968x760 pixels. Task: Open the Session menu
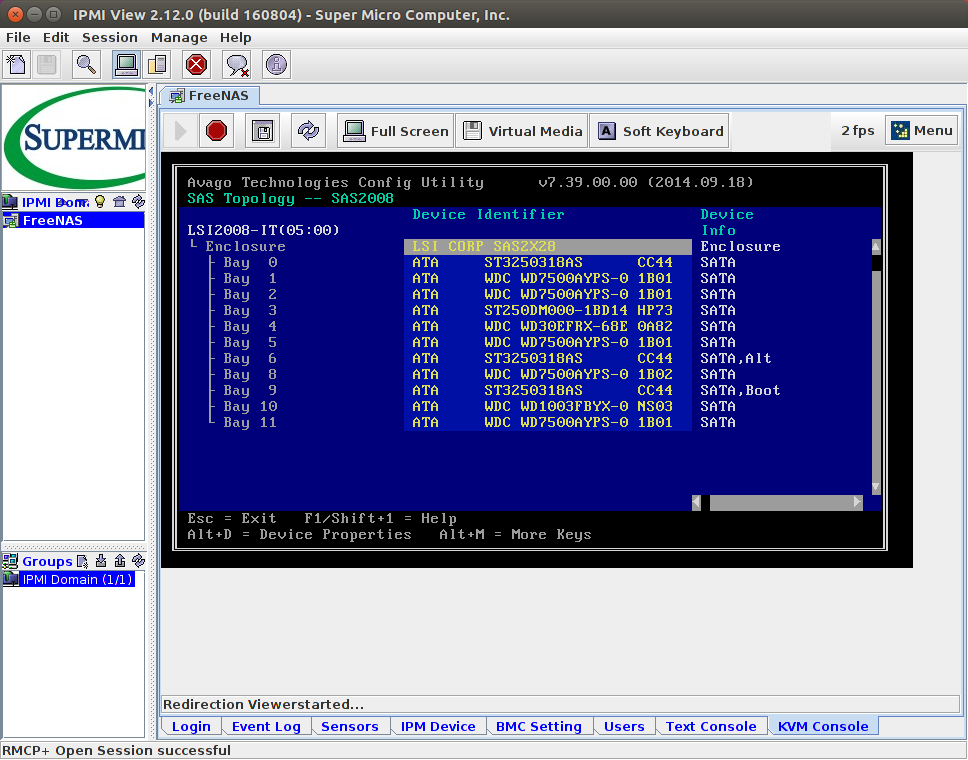[109, 37]
